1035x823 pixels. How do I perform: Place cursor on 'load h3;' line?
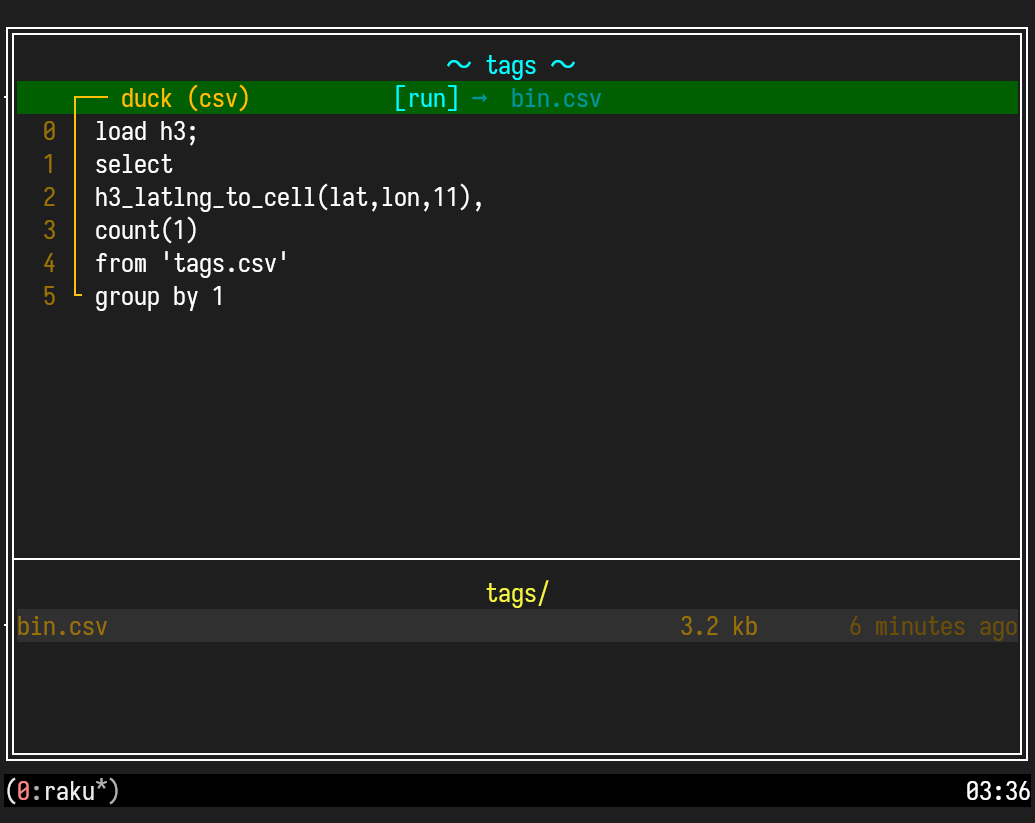[x=147, y=132]
